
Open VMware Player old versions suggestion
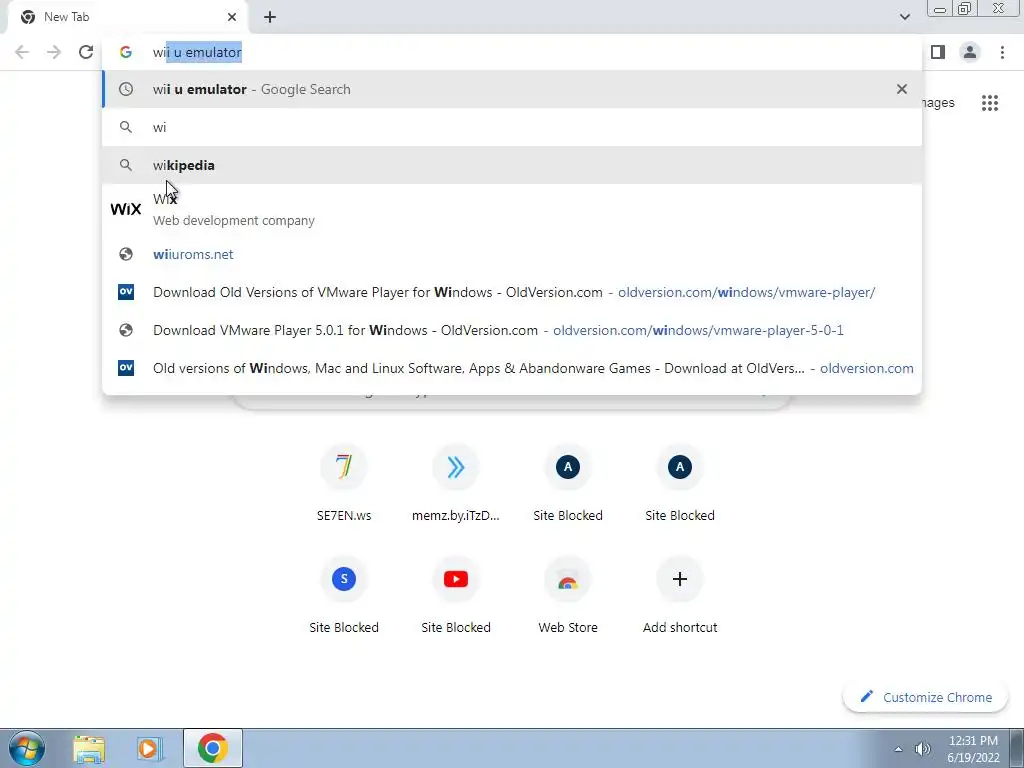(x=512, y=292)
